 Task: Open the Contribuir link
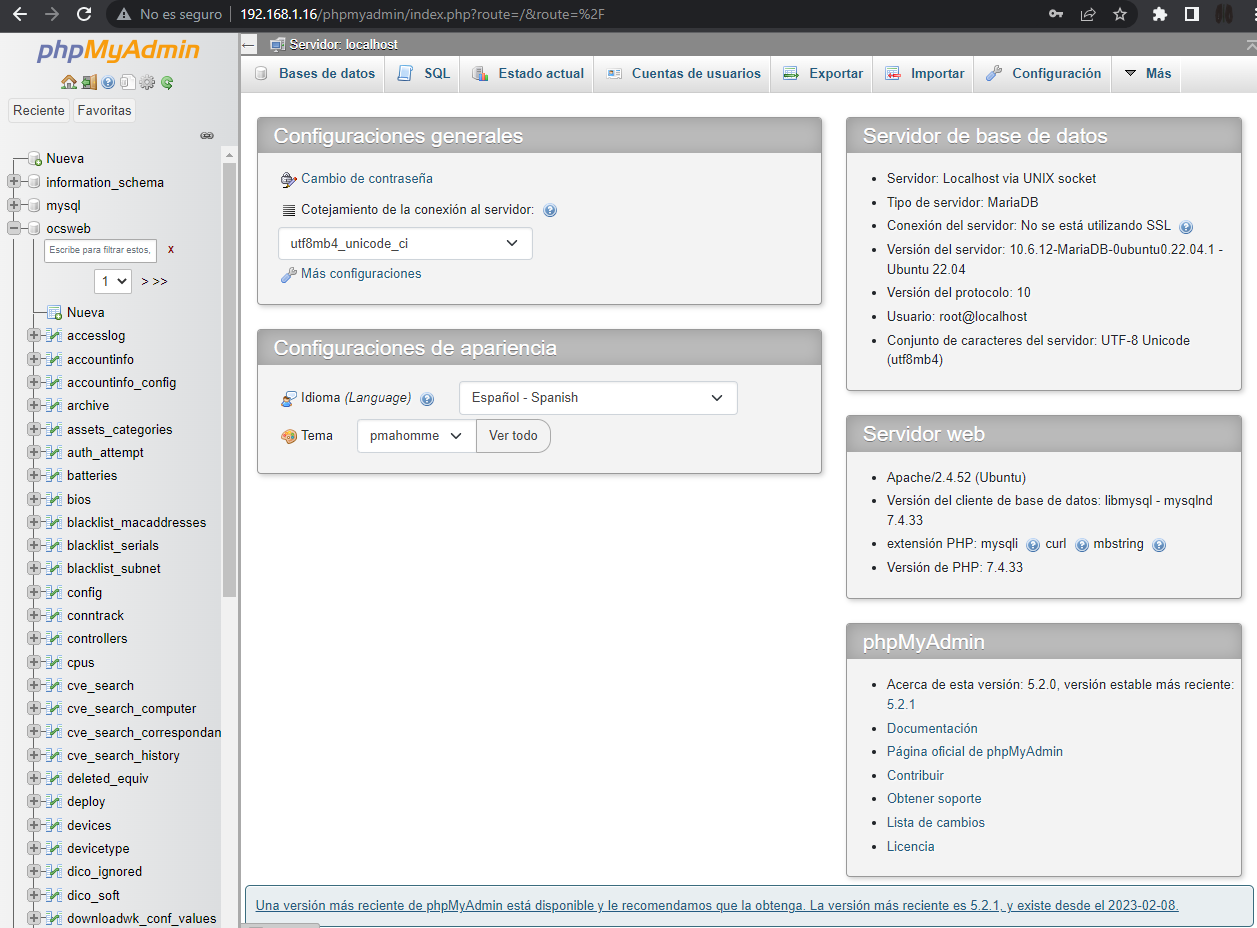click(x=915, y=776)
